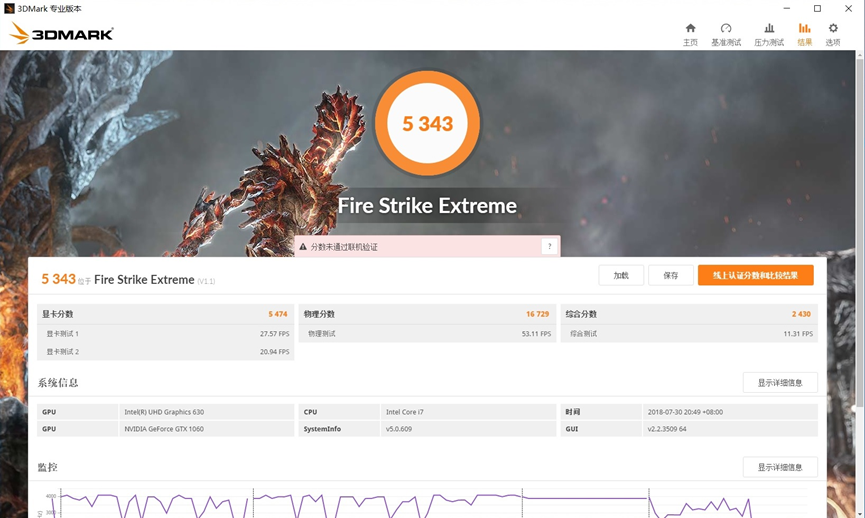
Task: Click the warning icon in validation banner
Action: tap(302, 247)
